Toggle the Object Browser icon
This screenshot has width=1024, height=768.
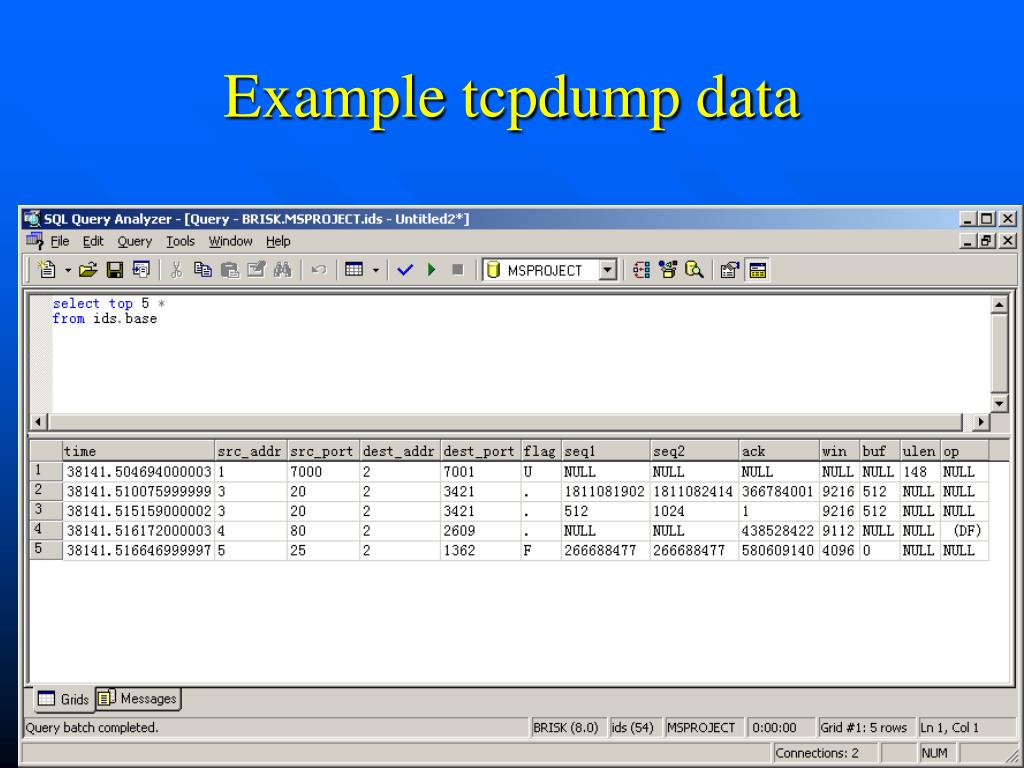click(x=667, y=270)
